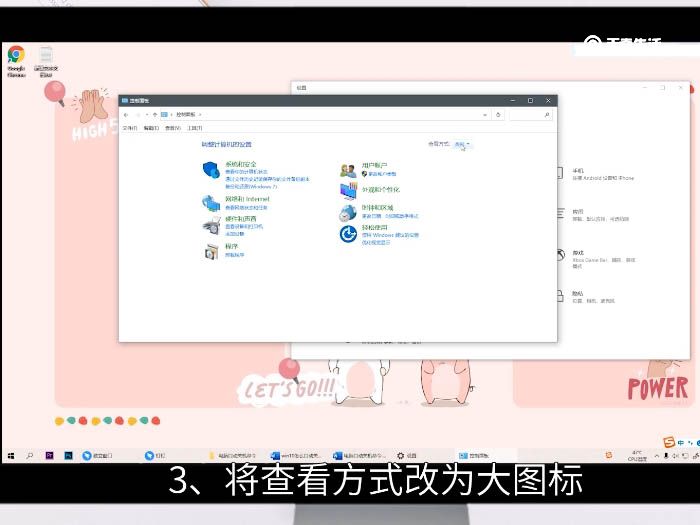Open Google Chrome desktop shortcut

(x=16, y=61)
